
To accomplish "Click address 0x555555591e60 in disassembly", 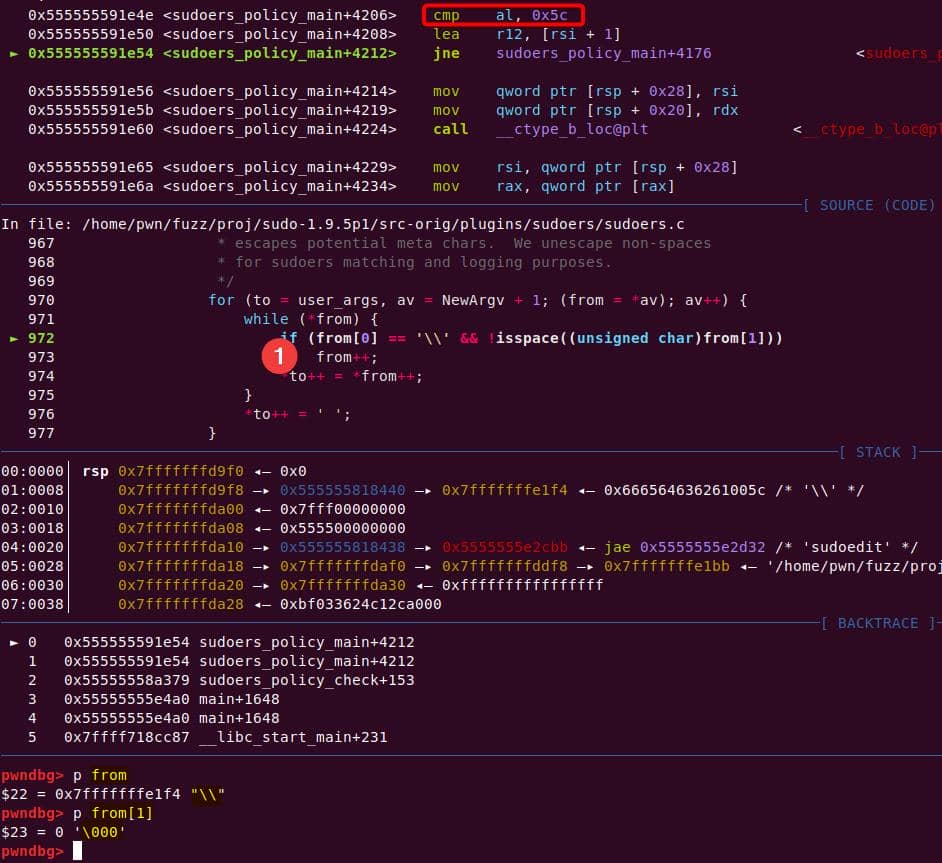I will [x=90, y=130].
